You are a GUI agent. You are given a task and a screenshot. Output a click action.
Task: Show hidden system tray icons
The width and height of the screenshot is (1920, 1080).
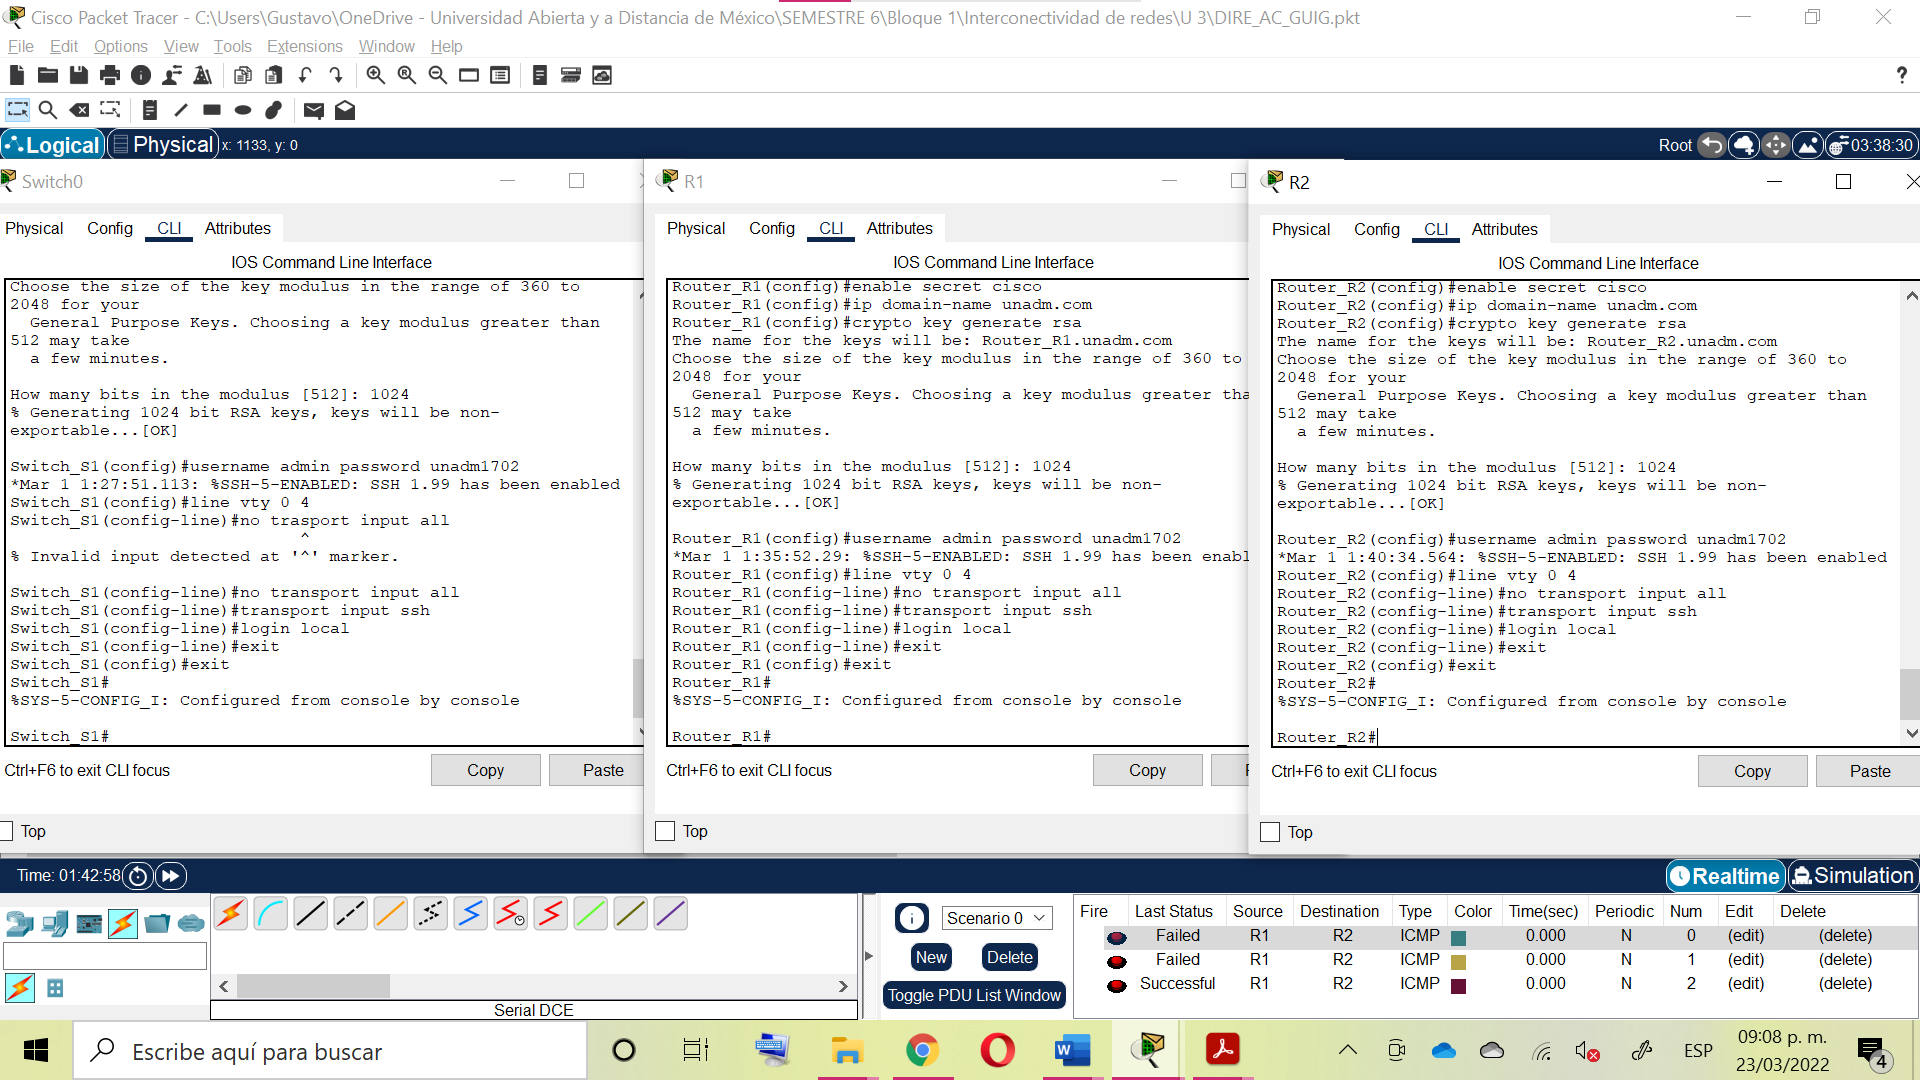click(1348, 1050)
